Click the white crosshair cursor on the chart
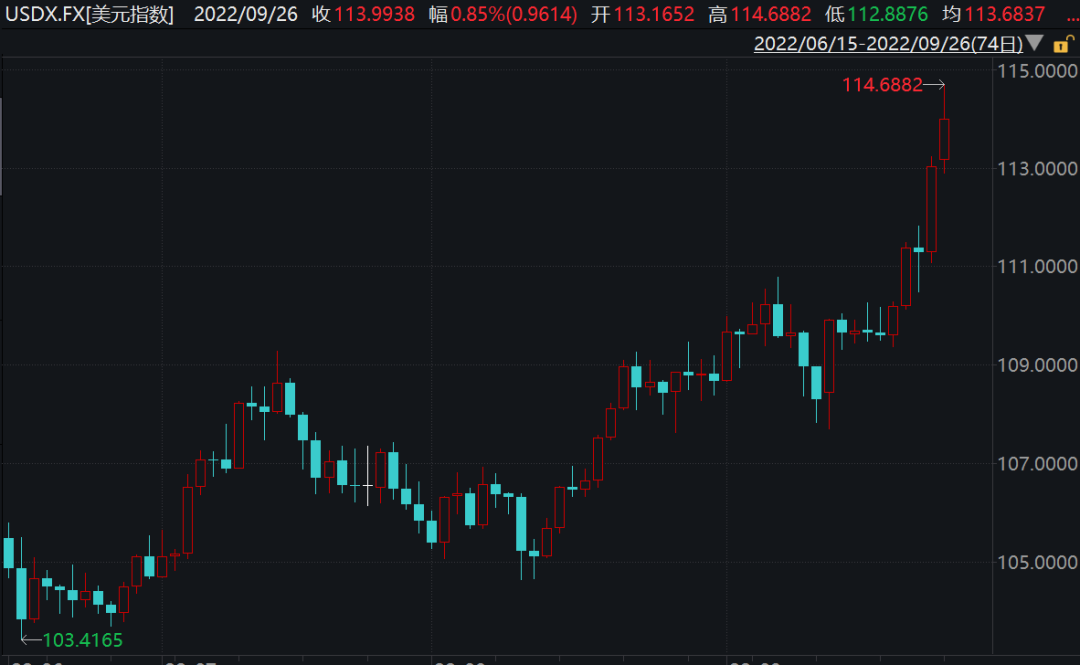The width and height of the screenshot is (1080, 665). [x=368, y=486]
